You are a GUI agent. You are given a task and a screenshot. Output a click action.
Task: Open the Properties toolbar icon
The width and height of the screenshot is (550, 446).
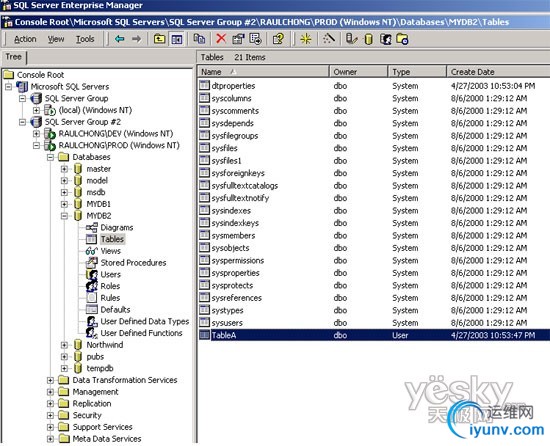click(238, 39)
